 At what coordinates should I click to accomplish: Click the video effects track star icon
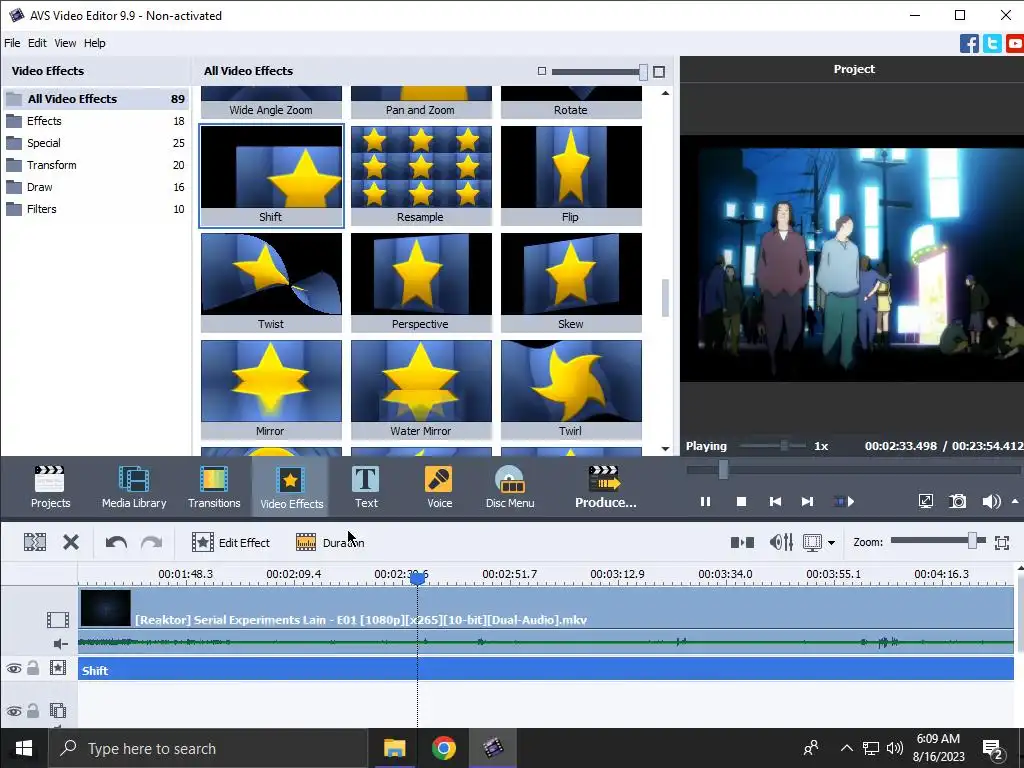(58, 667)
